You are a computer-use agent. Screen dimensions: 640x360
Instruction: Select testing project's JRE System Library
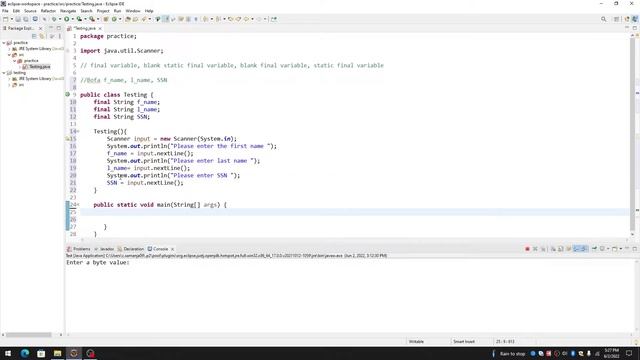click(38, 79)
